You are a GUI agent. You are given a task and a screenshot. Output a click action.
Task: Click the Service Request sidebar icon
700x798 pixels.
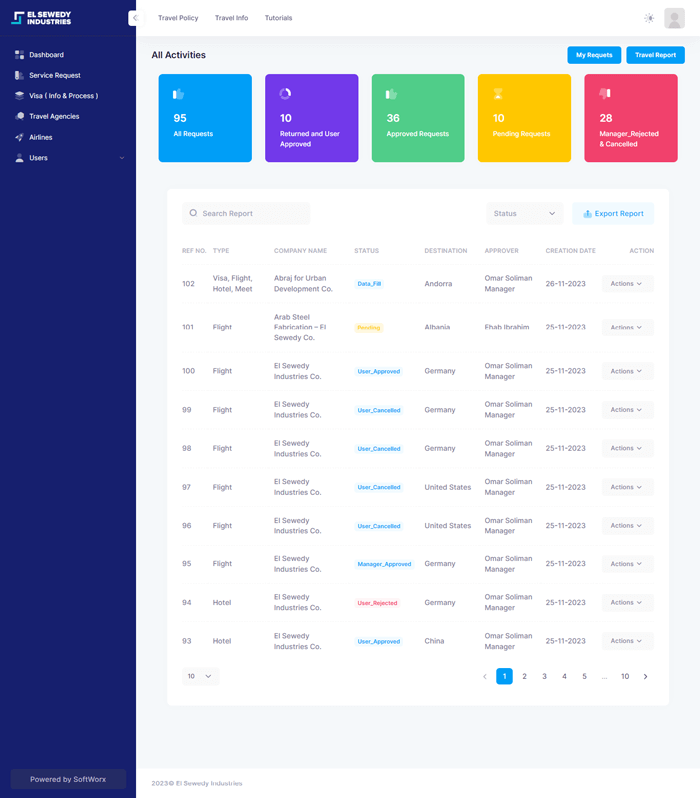tap(20, 75)
